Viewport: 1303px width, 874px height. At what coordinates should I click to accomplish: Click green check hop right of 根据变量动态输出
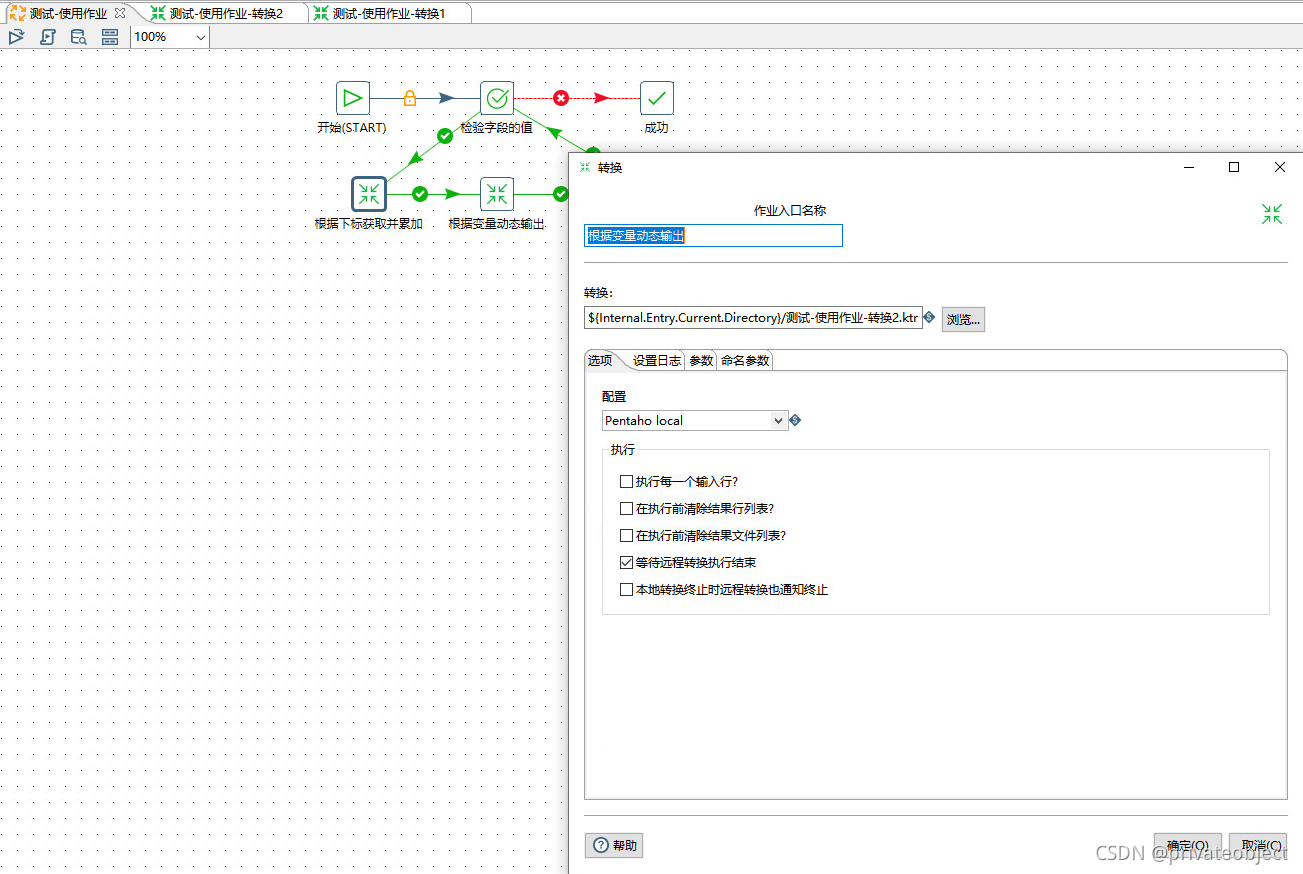click(560, 194)
